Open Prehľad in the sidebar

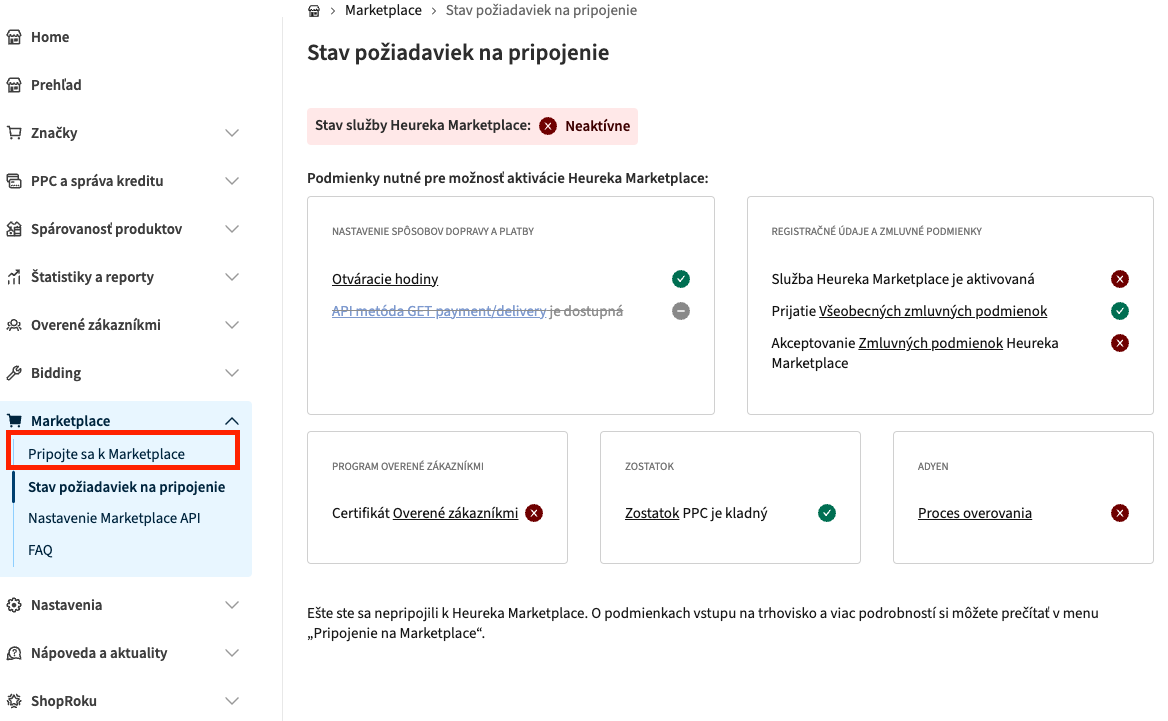coord(56,85)
